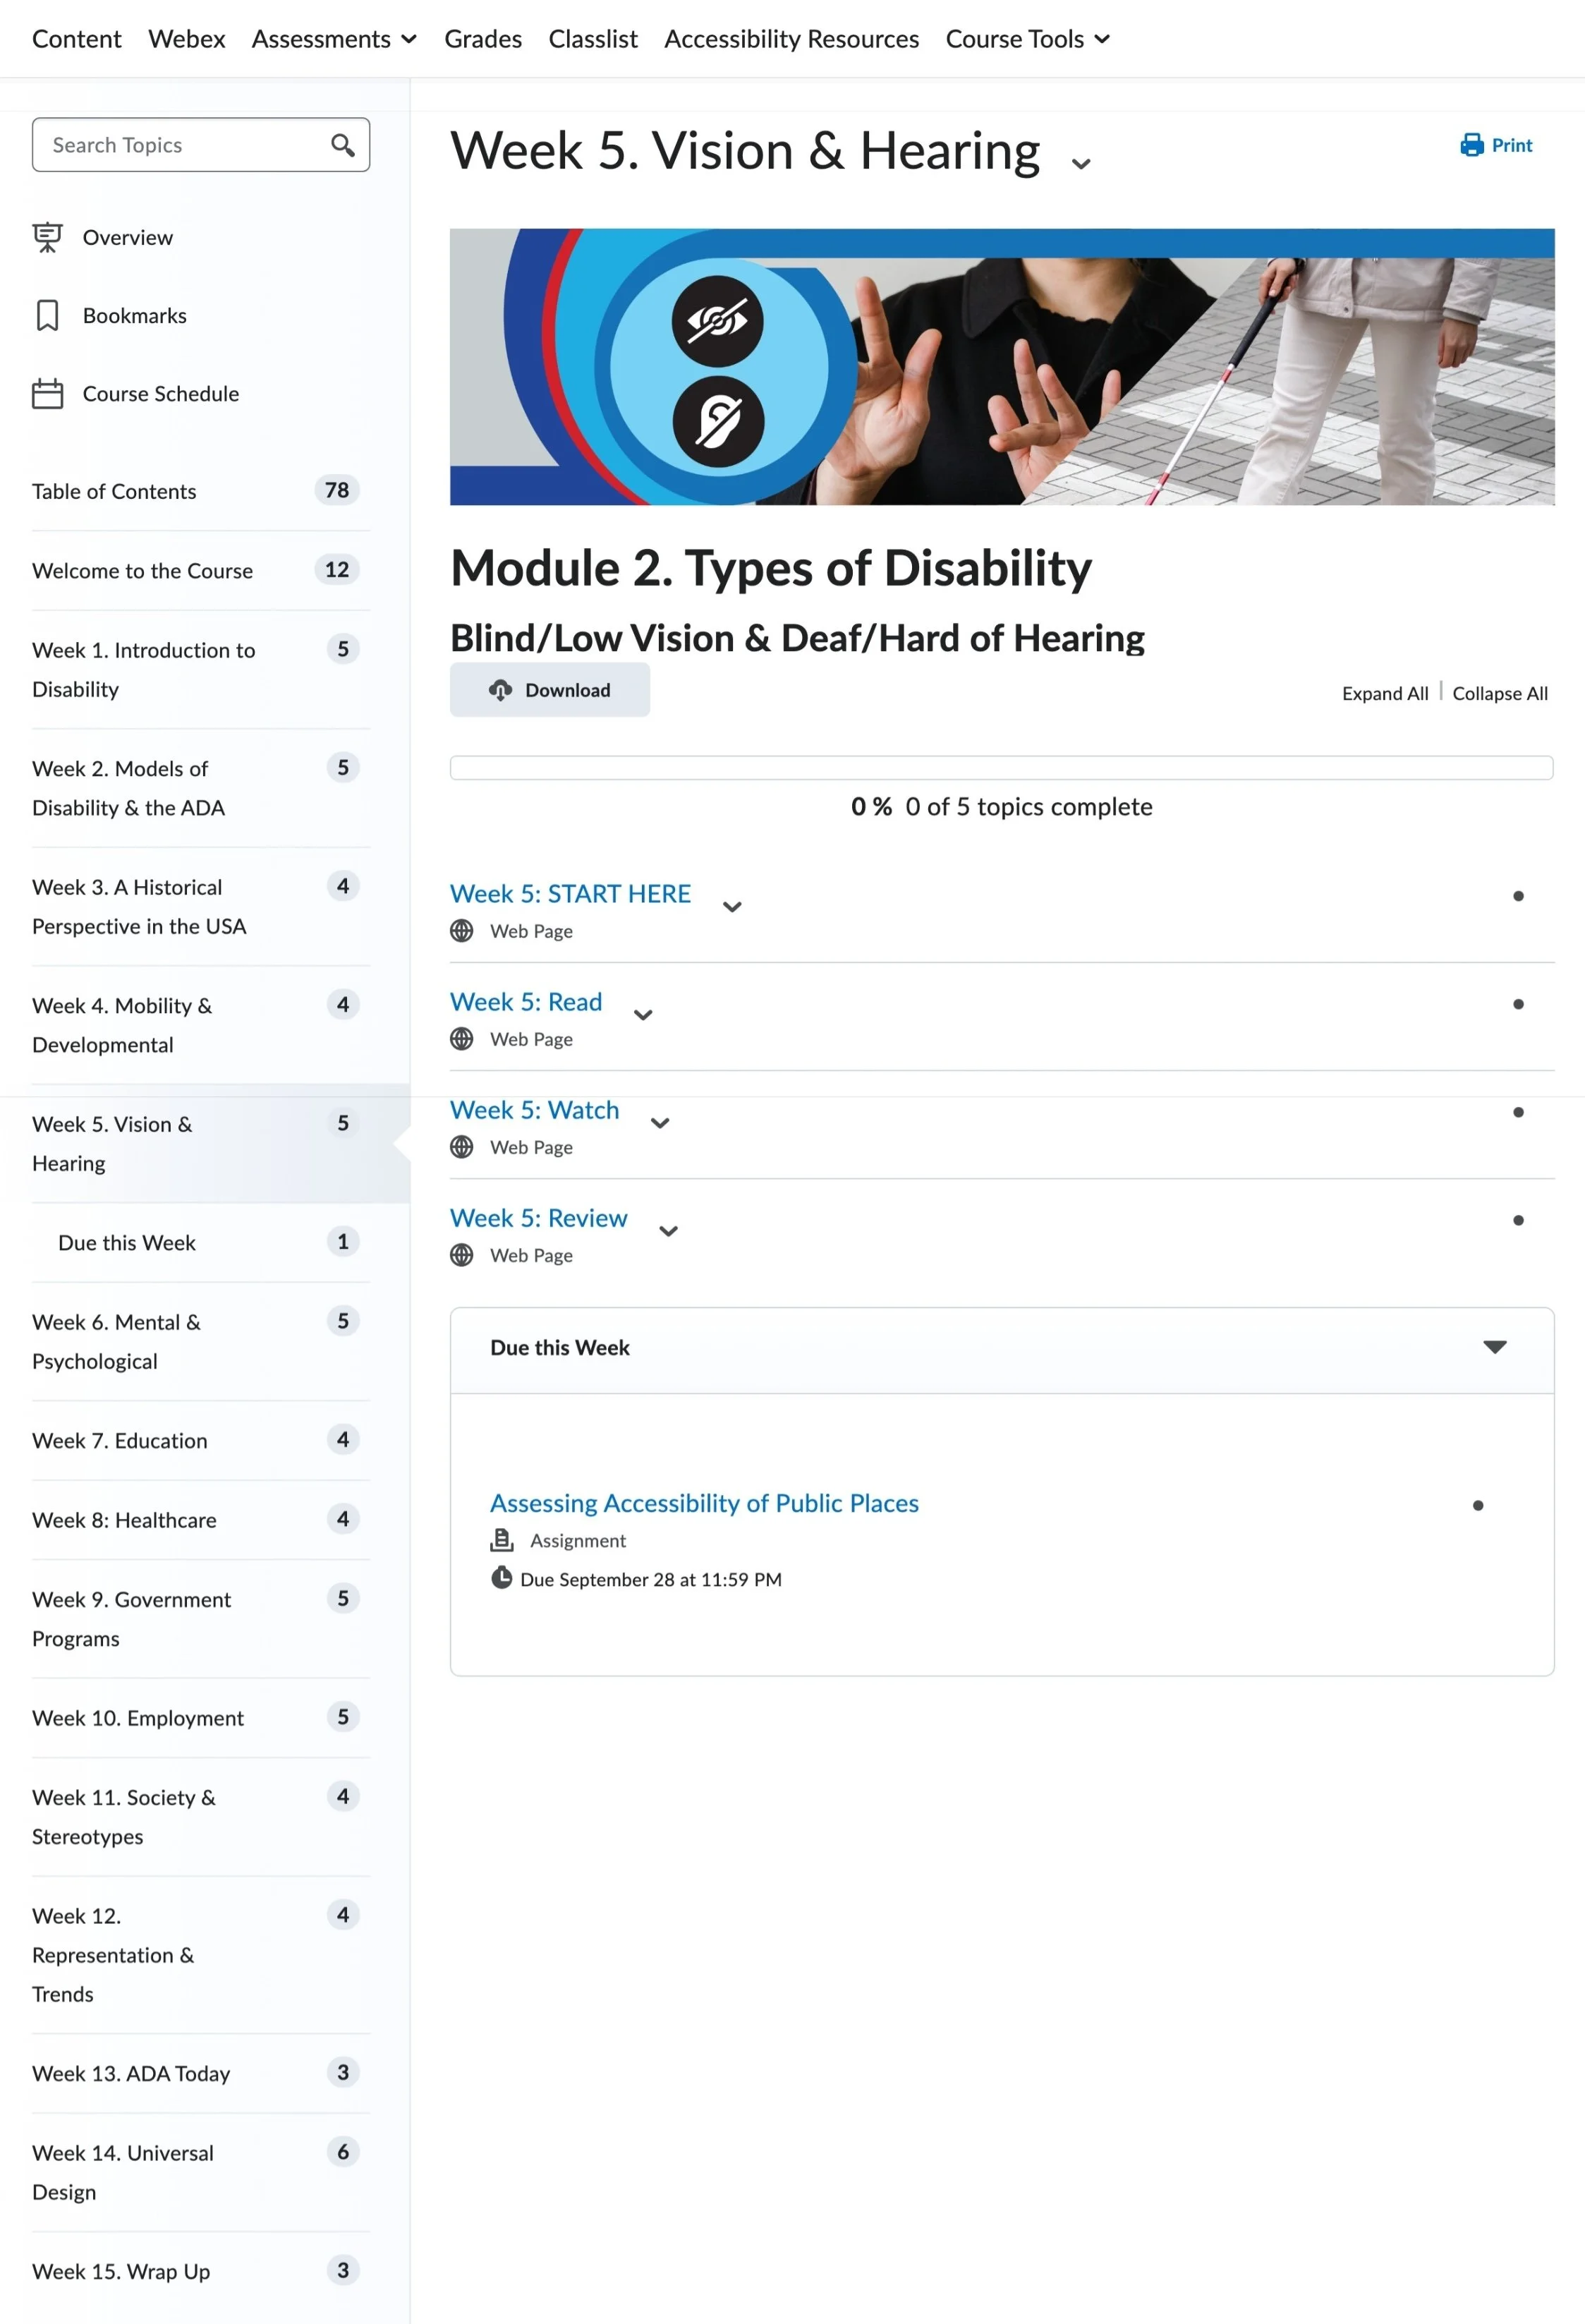Click the Assignment icon under Assessing Accessibility
The height and width of the screenshot is (2324, 1585).
[x=501, y=1540]
